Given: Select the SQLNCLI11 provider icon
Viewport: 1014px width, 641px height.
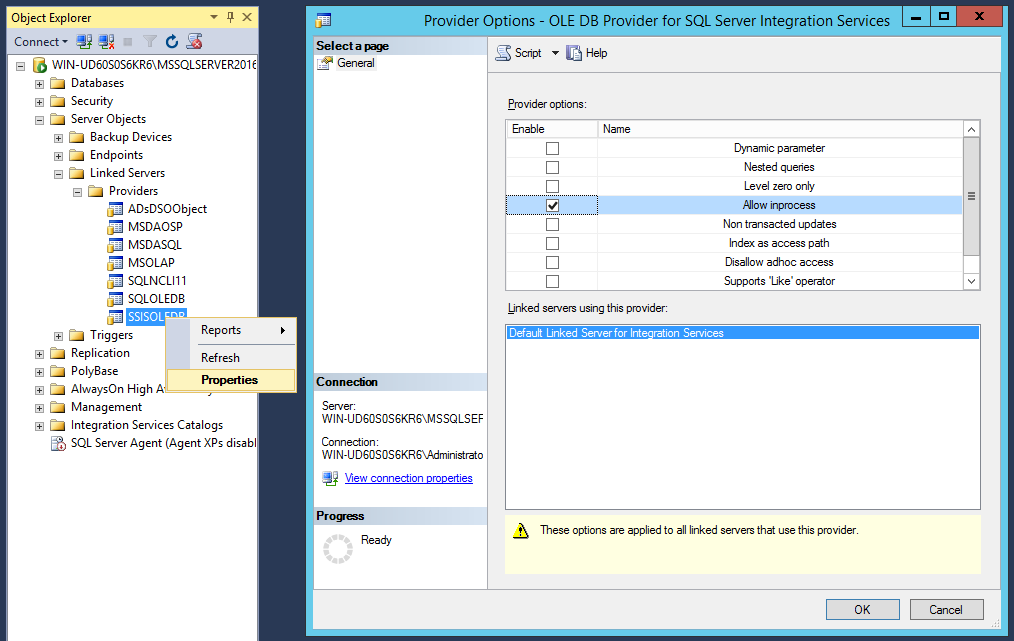Looking at the screenshot, I should 115,281.
